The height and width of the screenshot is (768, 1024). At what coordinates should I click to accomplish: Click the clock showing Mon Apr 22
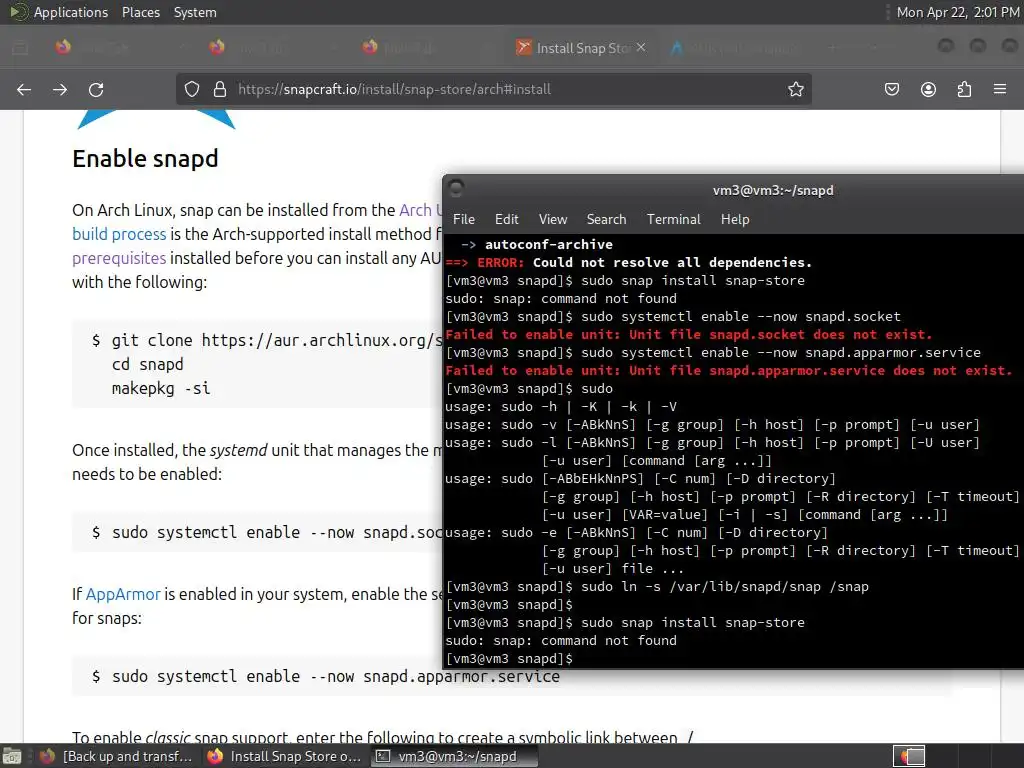957,12
